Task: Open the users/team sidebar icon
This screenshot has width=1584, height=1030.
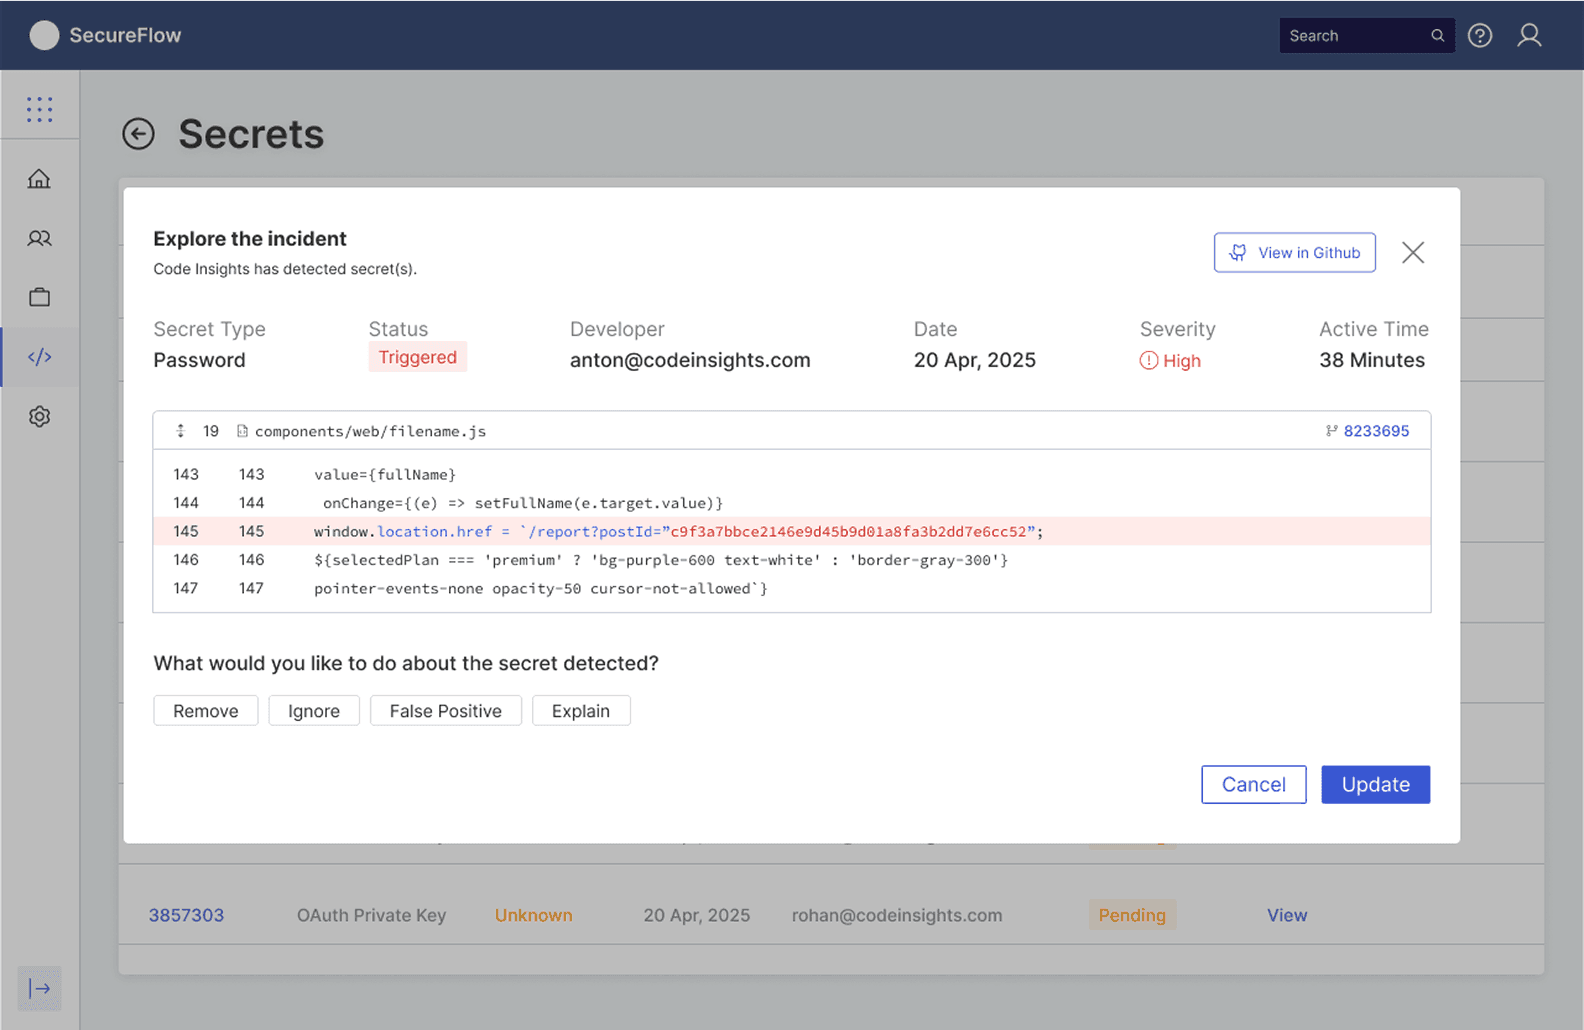Action: click(x=39, y=238)
